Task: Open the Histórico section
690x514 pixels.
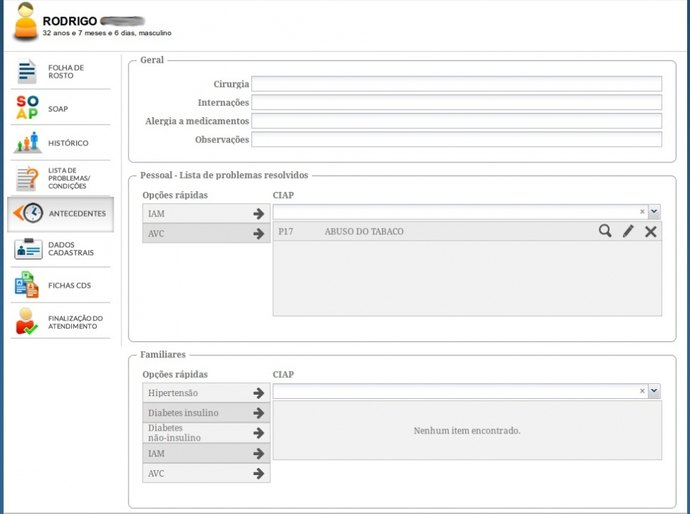Action: pos(60,143)
